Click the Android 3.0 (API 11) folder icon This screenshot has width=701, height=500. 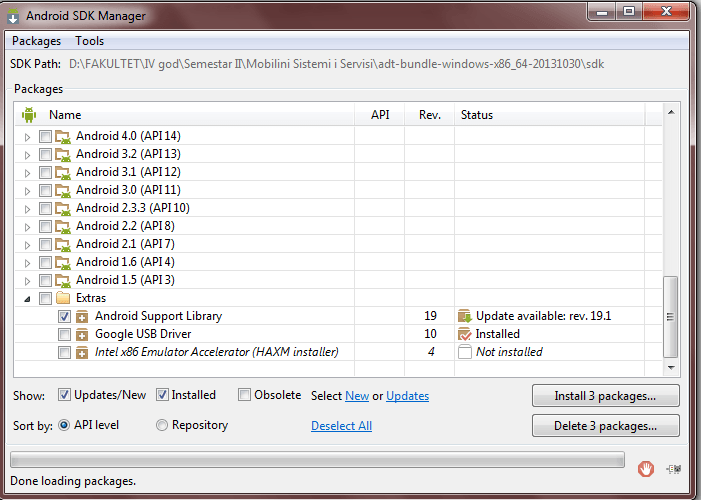click(63, 190)
